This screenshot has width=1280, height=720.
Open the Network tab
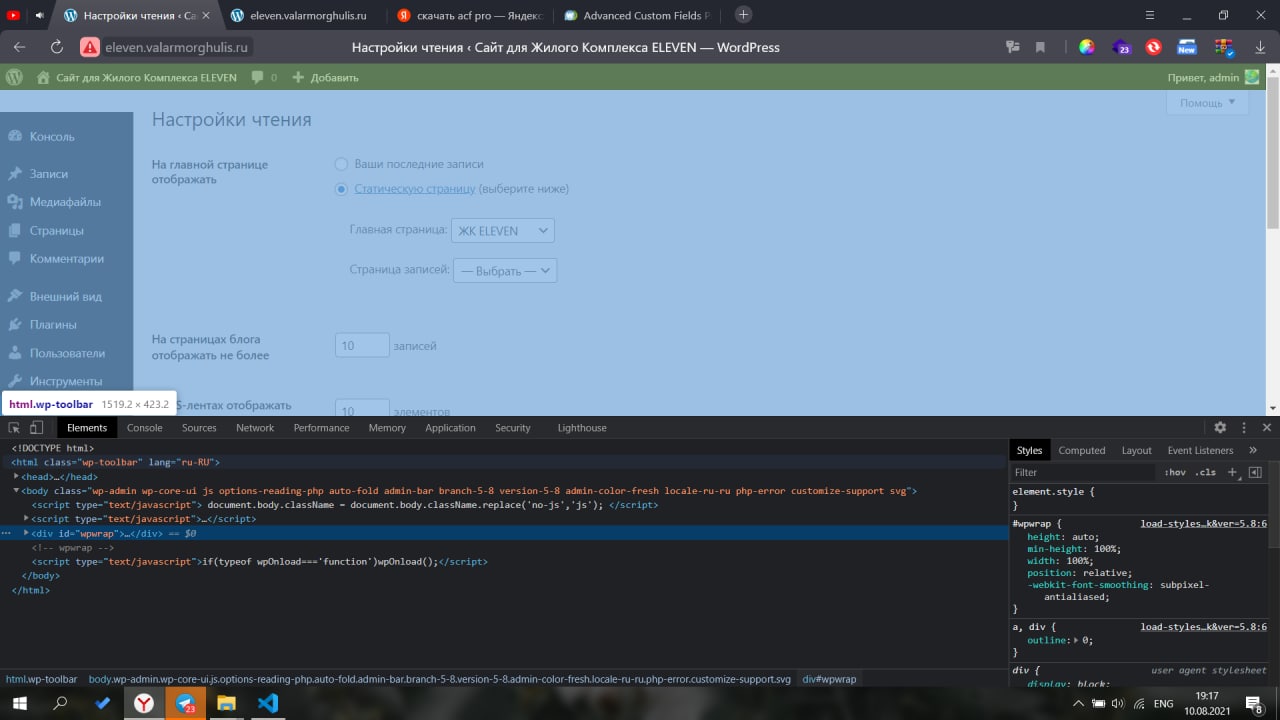click(255, 428)
